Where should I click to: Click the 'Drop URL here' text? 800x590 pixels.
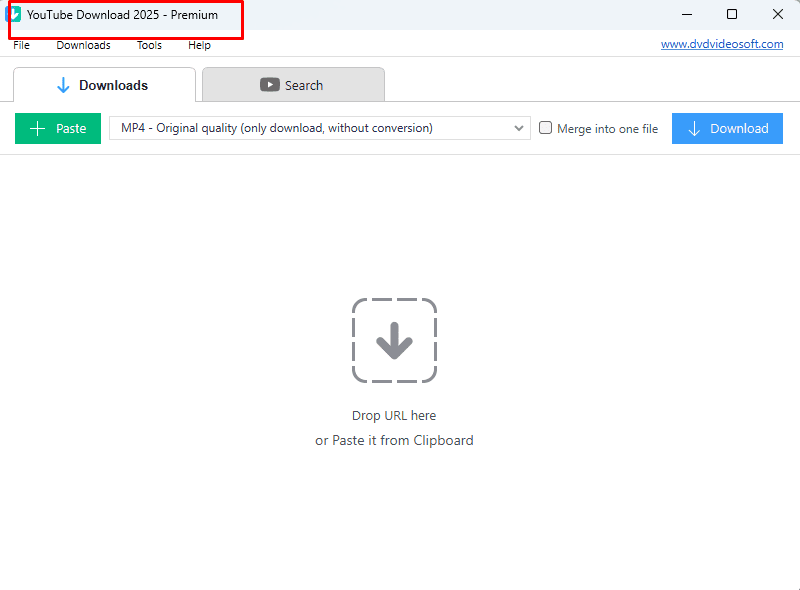[394, 415]
